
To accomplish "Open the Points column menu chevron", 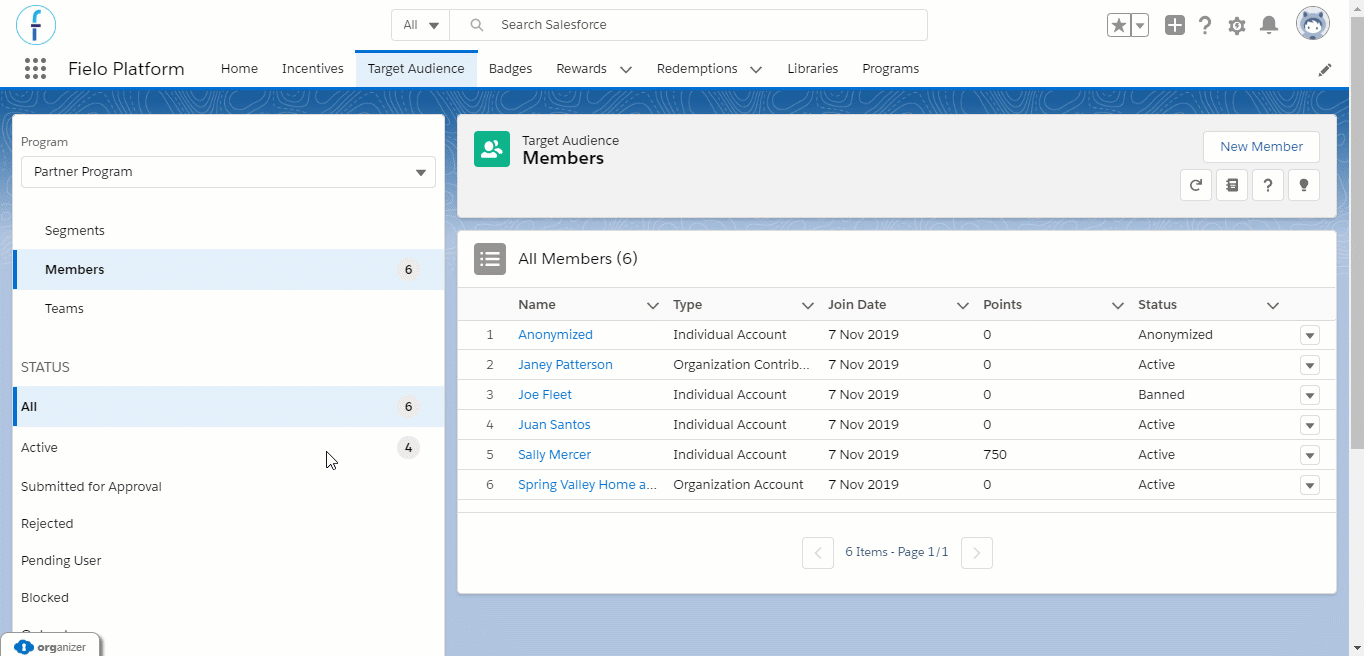I will [x=1118, y=305].
